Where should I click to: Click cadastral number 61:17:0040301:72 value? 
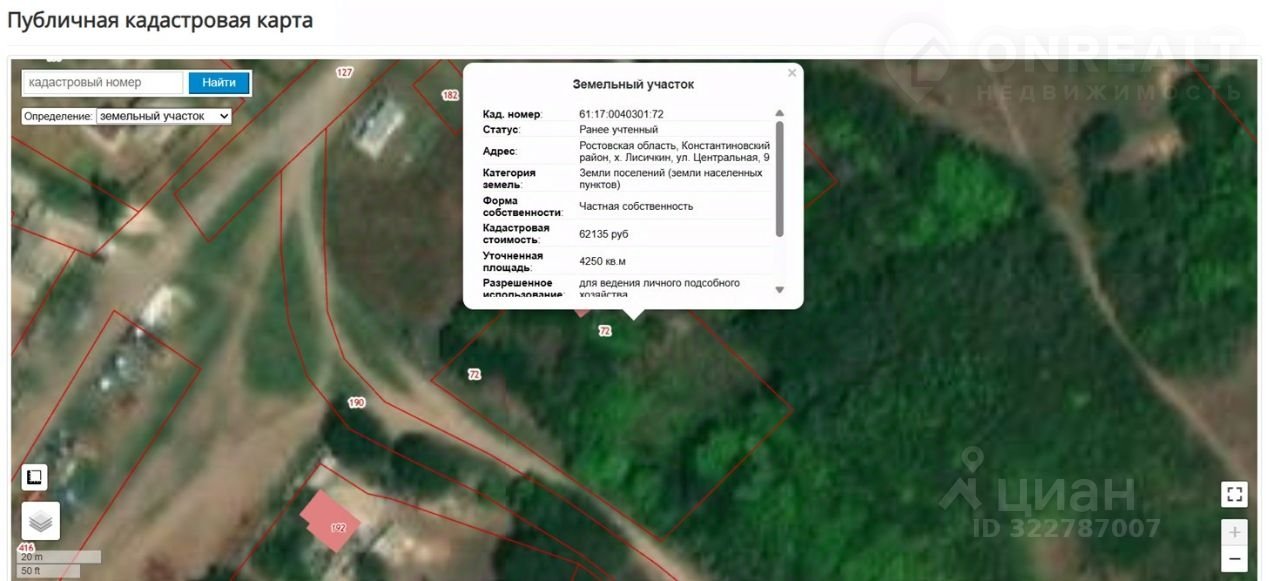pyautogui.click(x=621, y=115)
